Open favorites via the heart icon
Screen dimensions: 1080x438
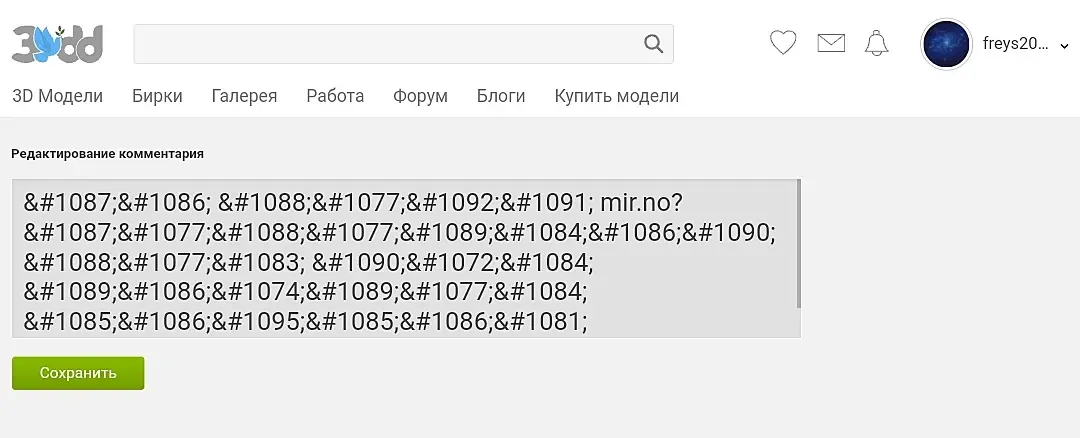(783, 43)
